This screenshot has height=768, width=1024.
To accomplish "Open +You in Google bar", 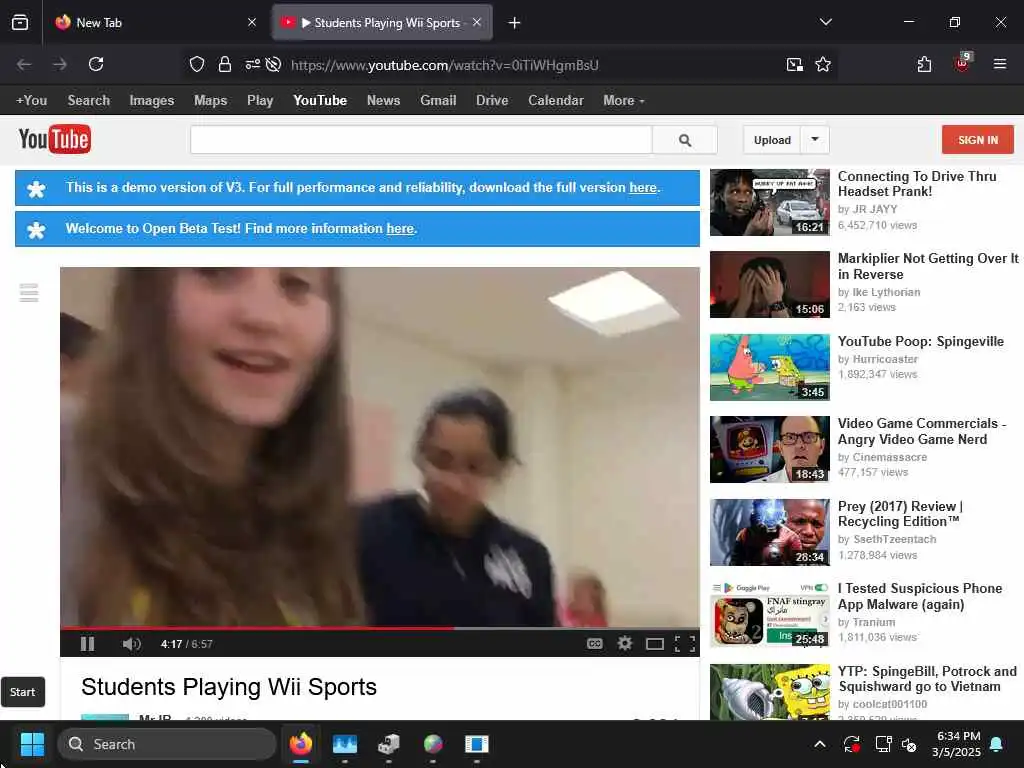I will [31, 101].
